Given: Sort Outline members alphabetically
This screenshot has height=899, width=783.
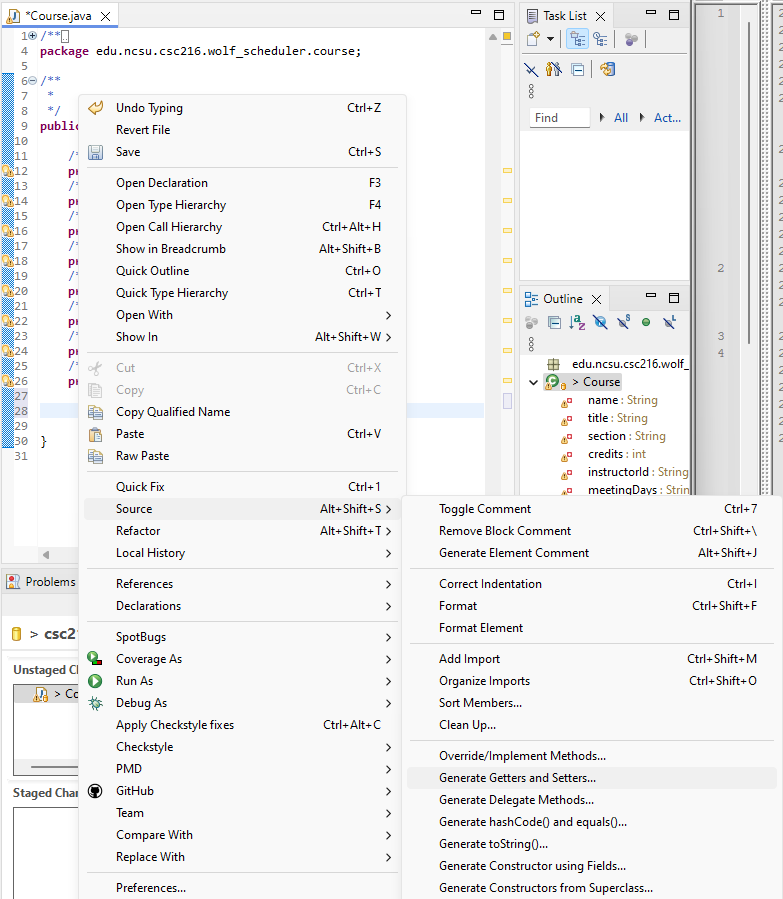Looking at the screenshot, I should [x=577, y=322].
